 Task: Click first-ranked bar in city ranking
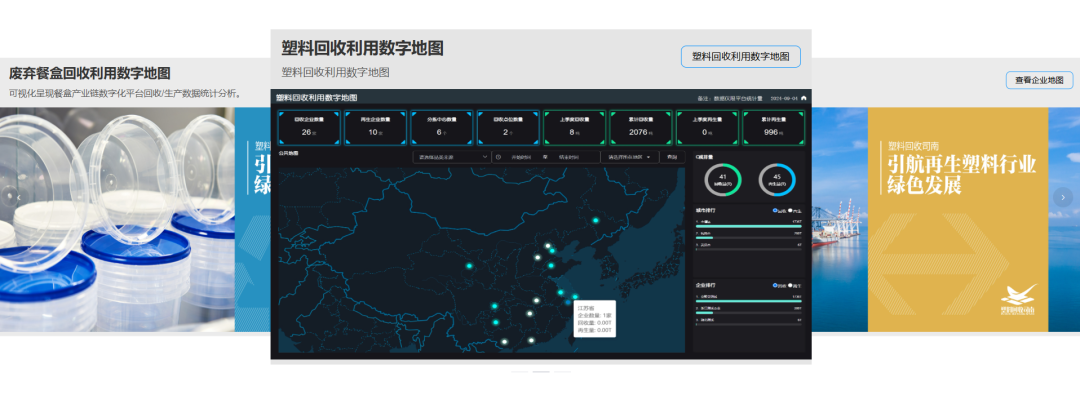pos(749,225)
